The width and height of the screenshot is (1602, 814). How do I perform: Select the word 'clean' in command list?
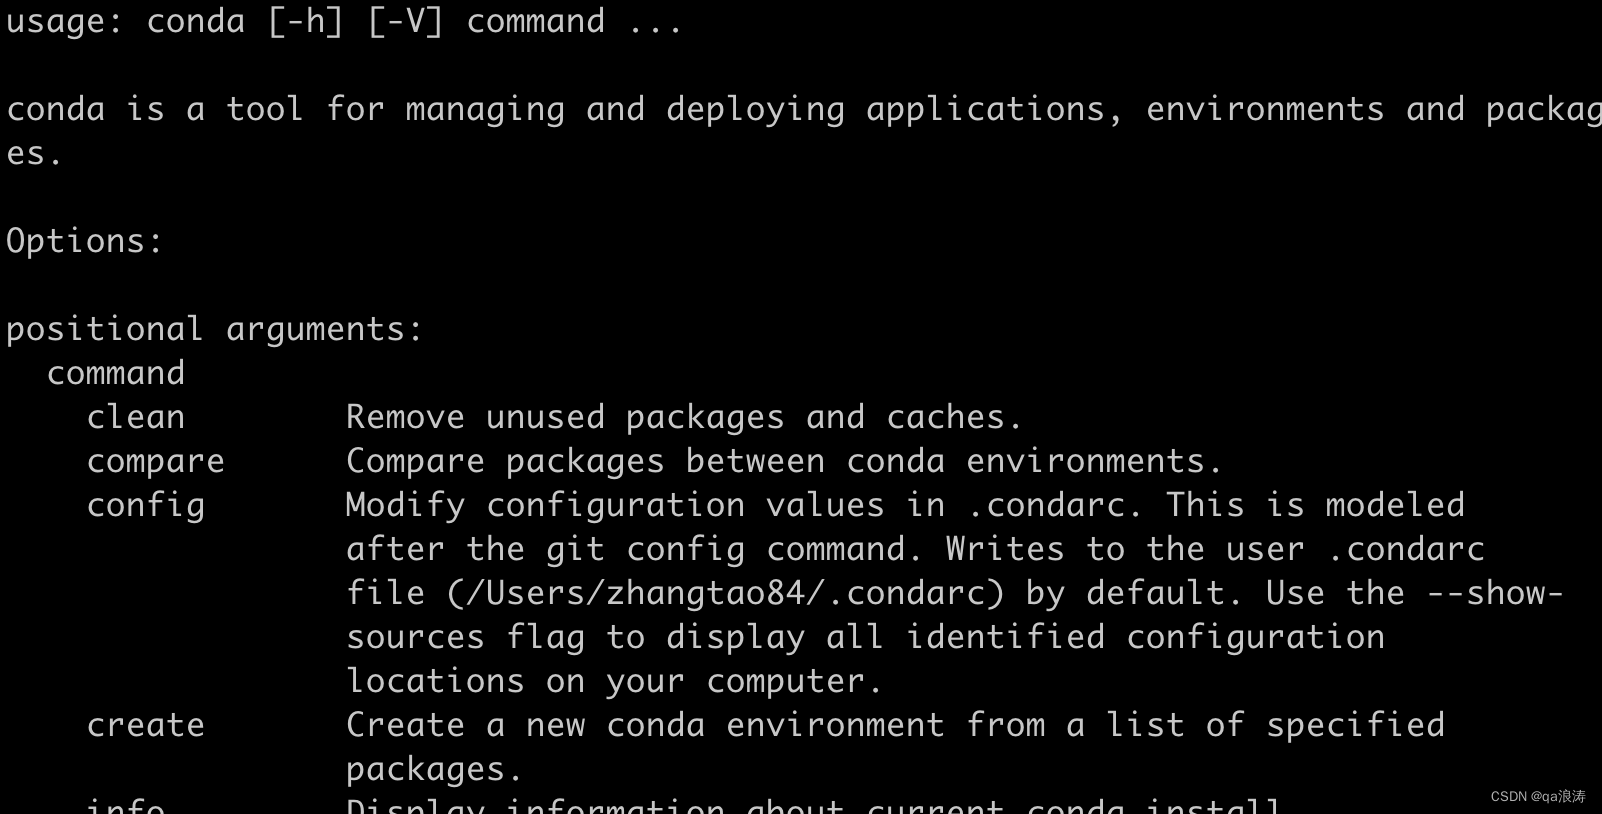click(x=135, y=417)
